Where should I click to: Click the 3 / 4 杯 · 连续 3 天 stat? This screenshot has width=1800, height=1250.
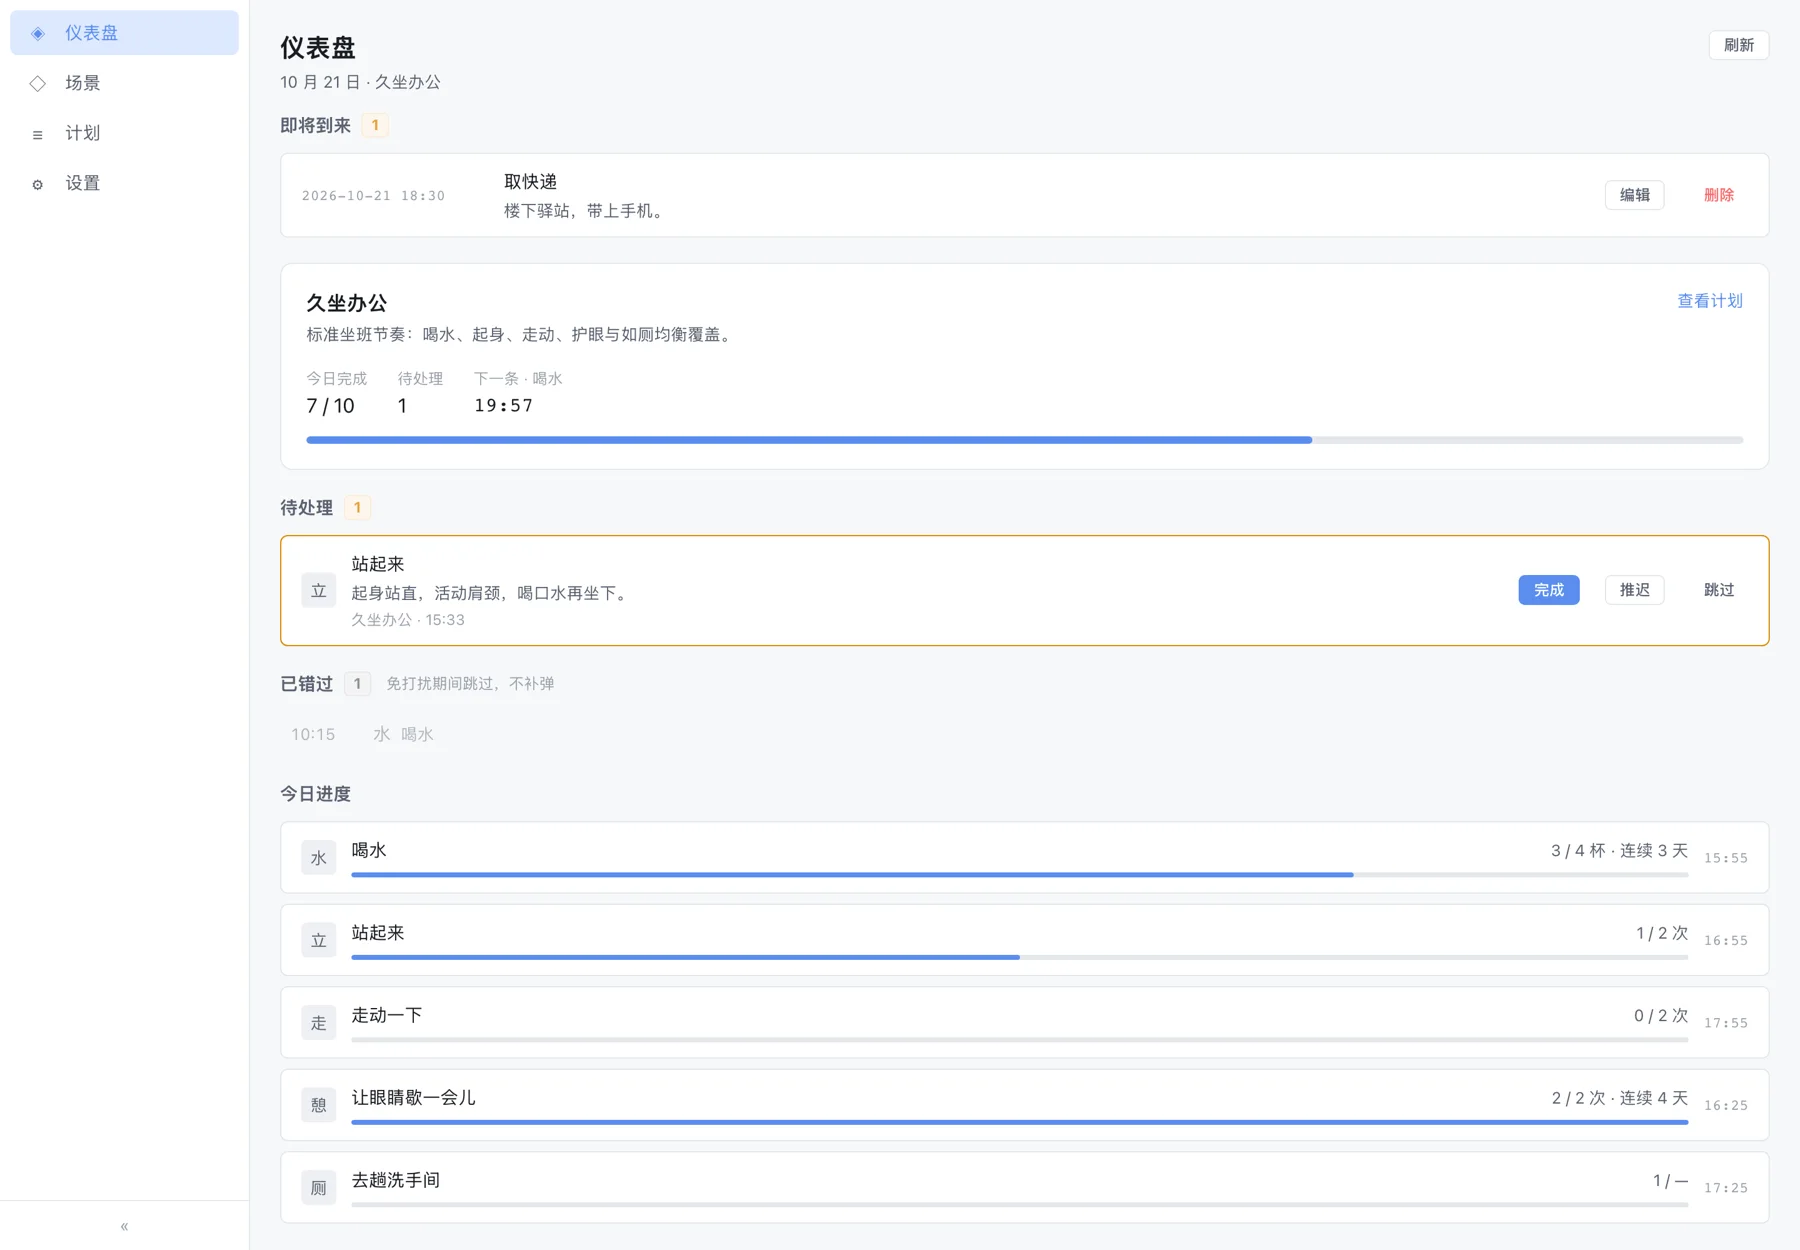pos(1619,851)
